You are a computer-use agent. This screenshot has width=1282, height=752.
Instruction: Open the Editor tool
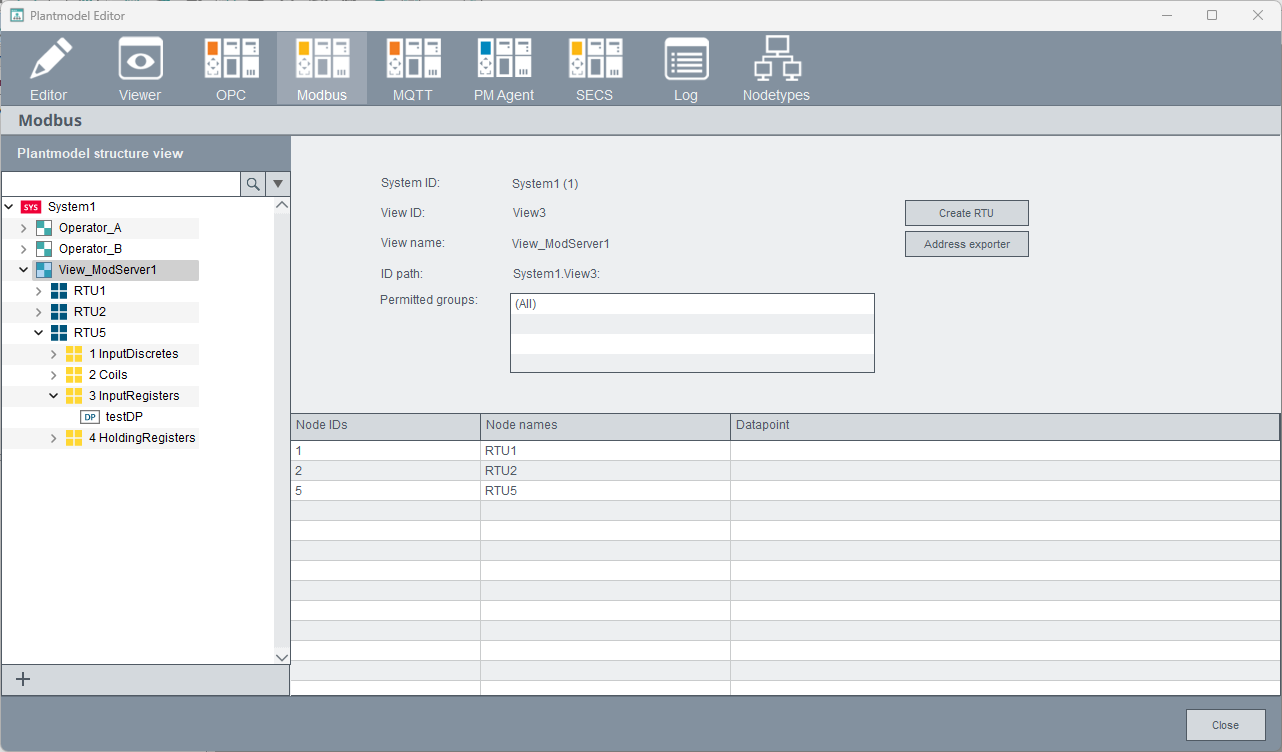click(49, 68)
